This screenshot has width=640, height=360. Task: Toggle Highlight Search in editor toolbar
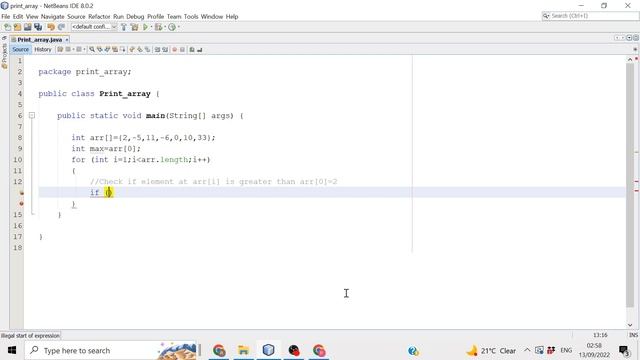(115, 49)
